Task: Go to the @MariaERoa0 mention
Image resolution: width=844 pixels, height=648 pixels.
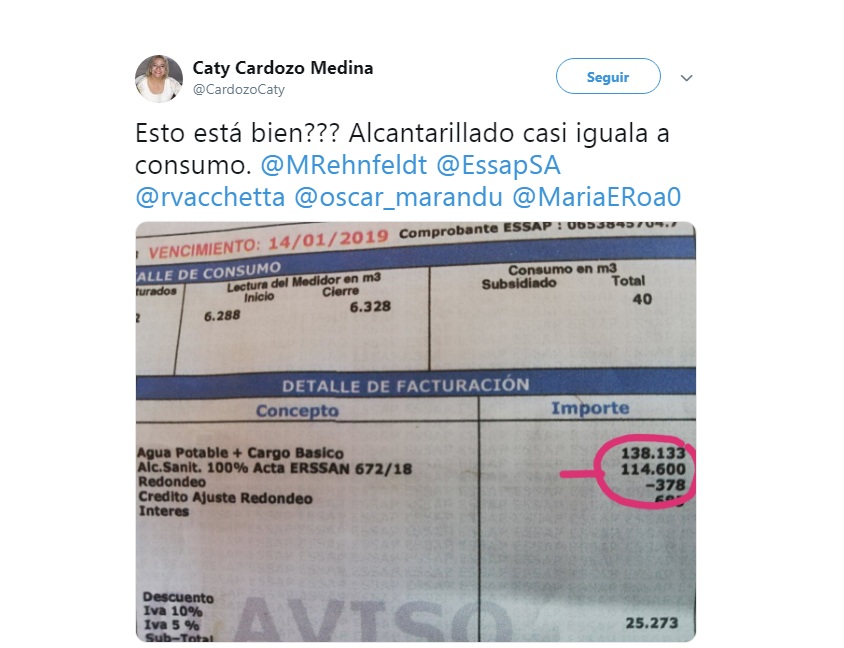Action: click(596, 197)
